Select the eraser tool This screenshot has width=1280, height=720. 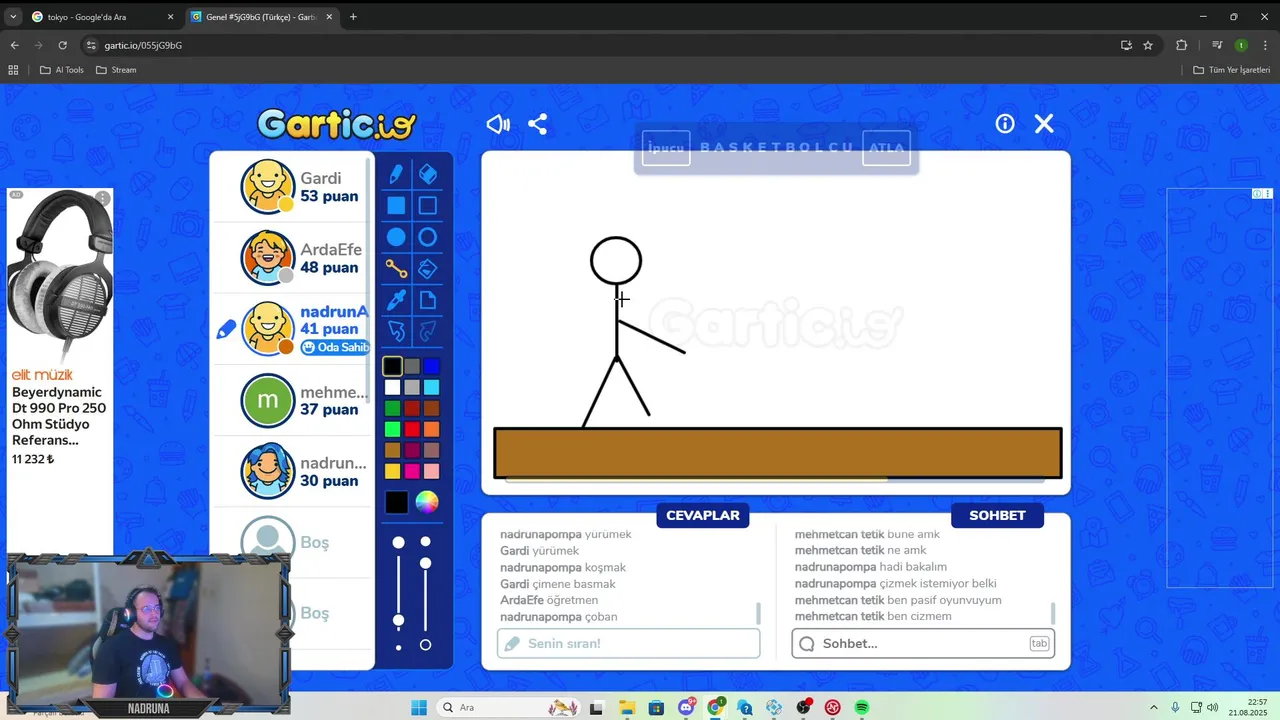428,175
